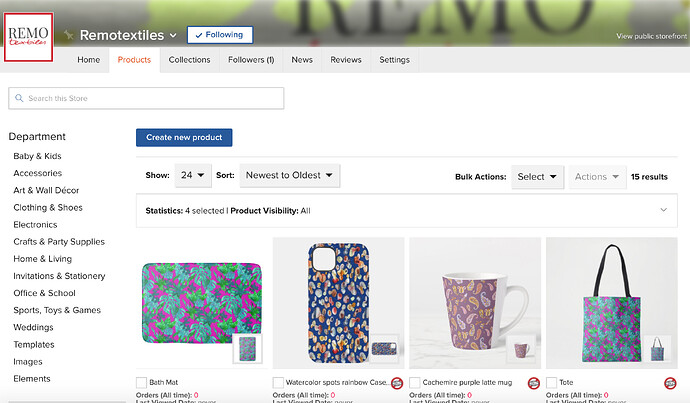
Task: Click the 15 results text
Action: 649,177
